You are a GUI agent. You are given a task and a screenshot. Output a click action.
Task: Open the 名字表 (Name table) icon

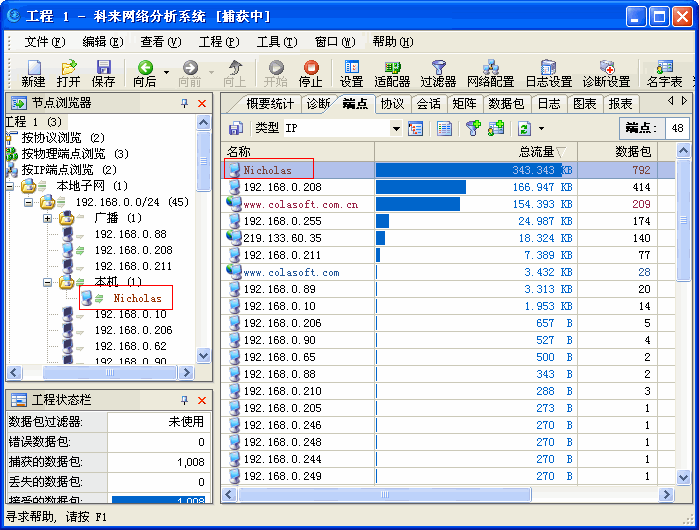(665, 73)
